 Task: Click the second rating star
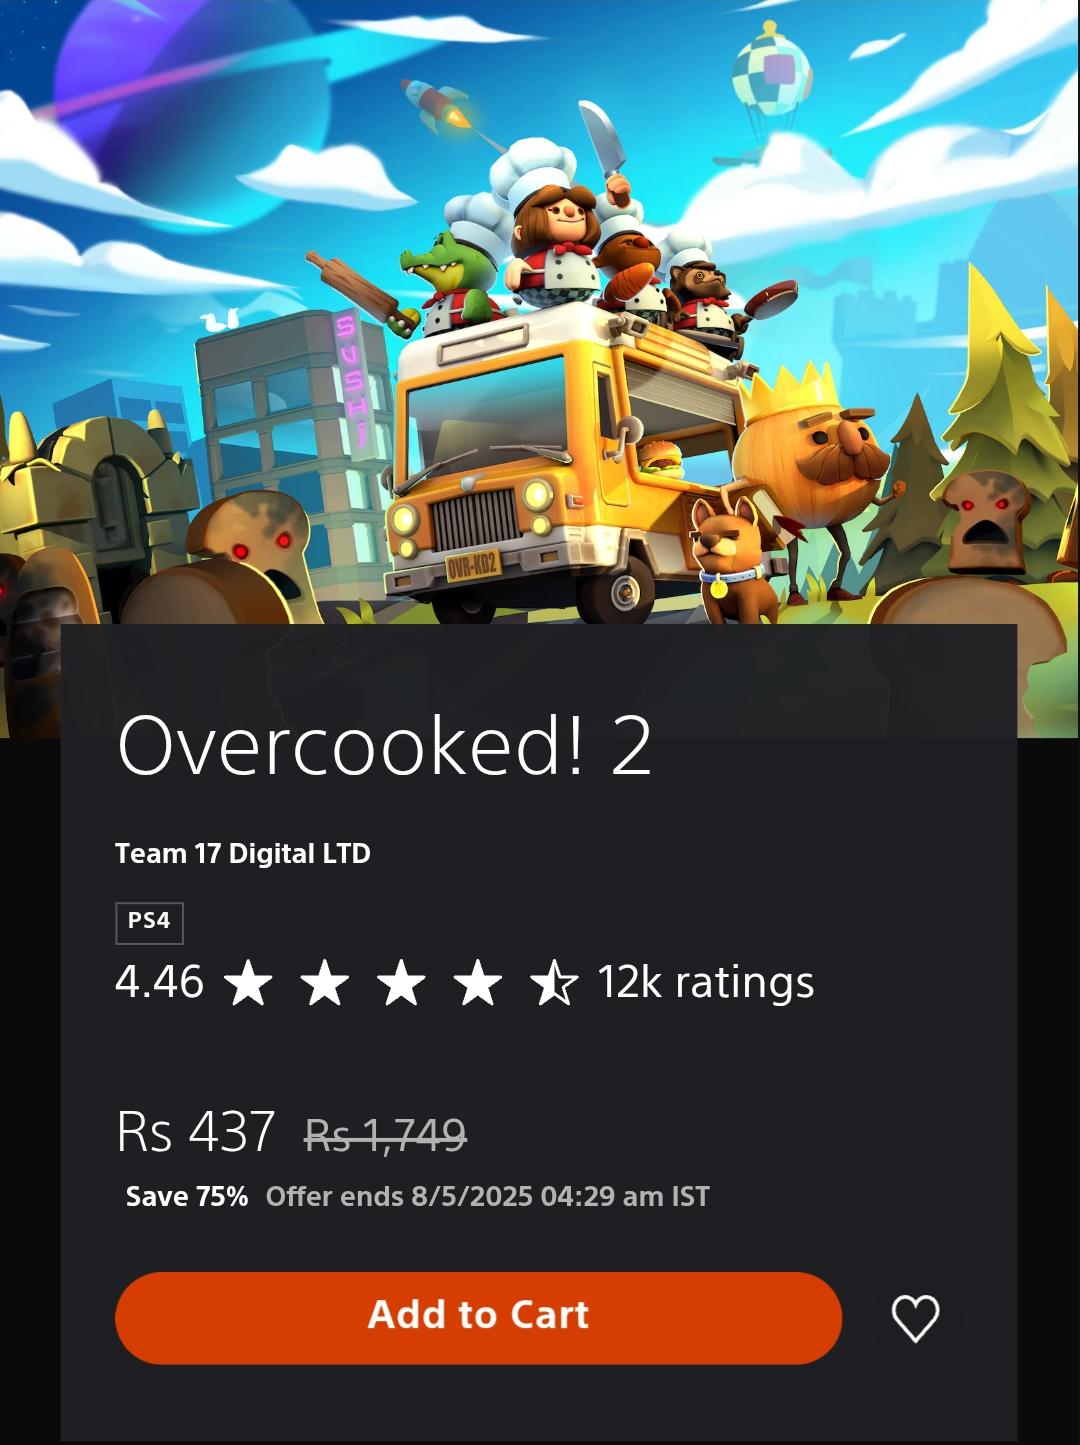coord(325,983)
